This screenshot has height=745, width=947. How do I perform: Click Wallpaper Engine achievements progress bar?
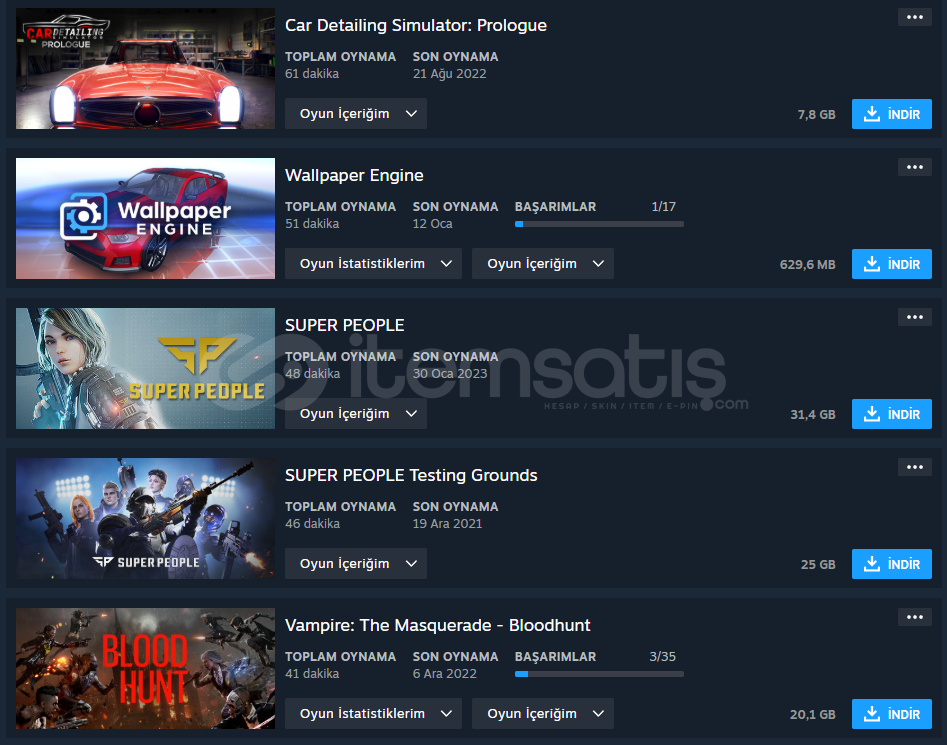click(x=599, y=224)
